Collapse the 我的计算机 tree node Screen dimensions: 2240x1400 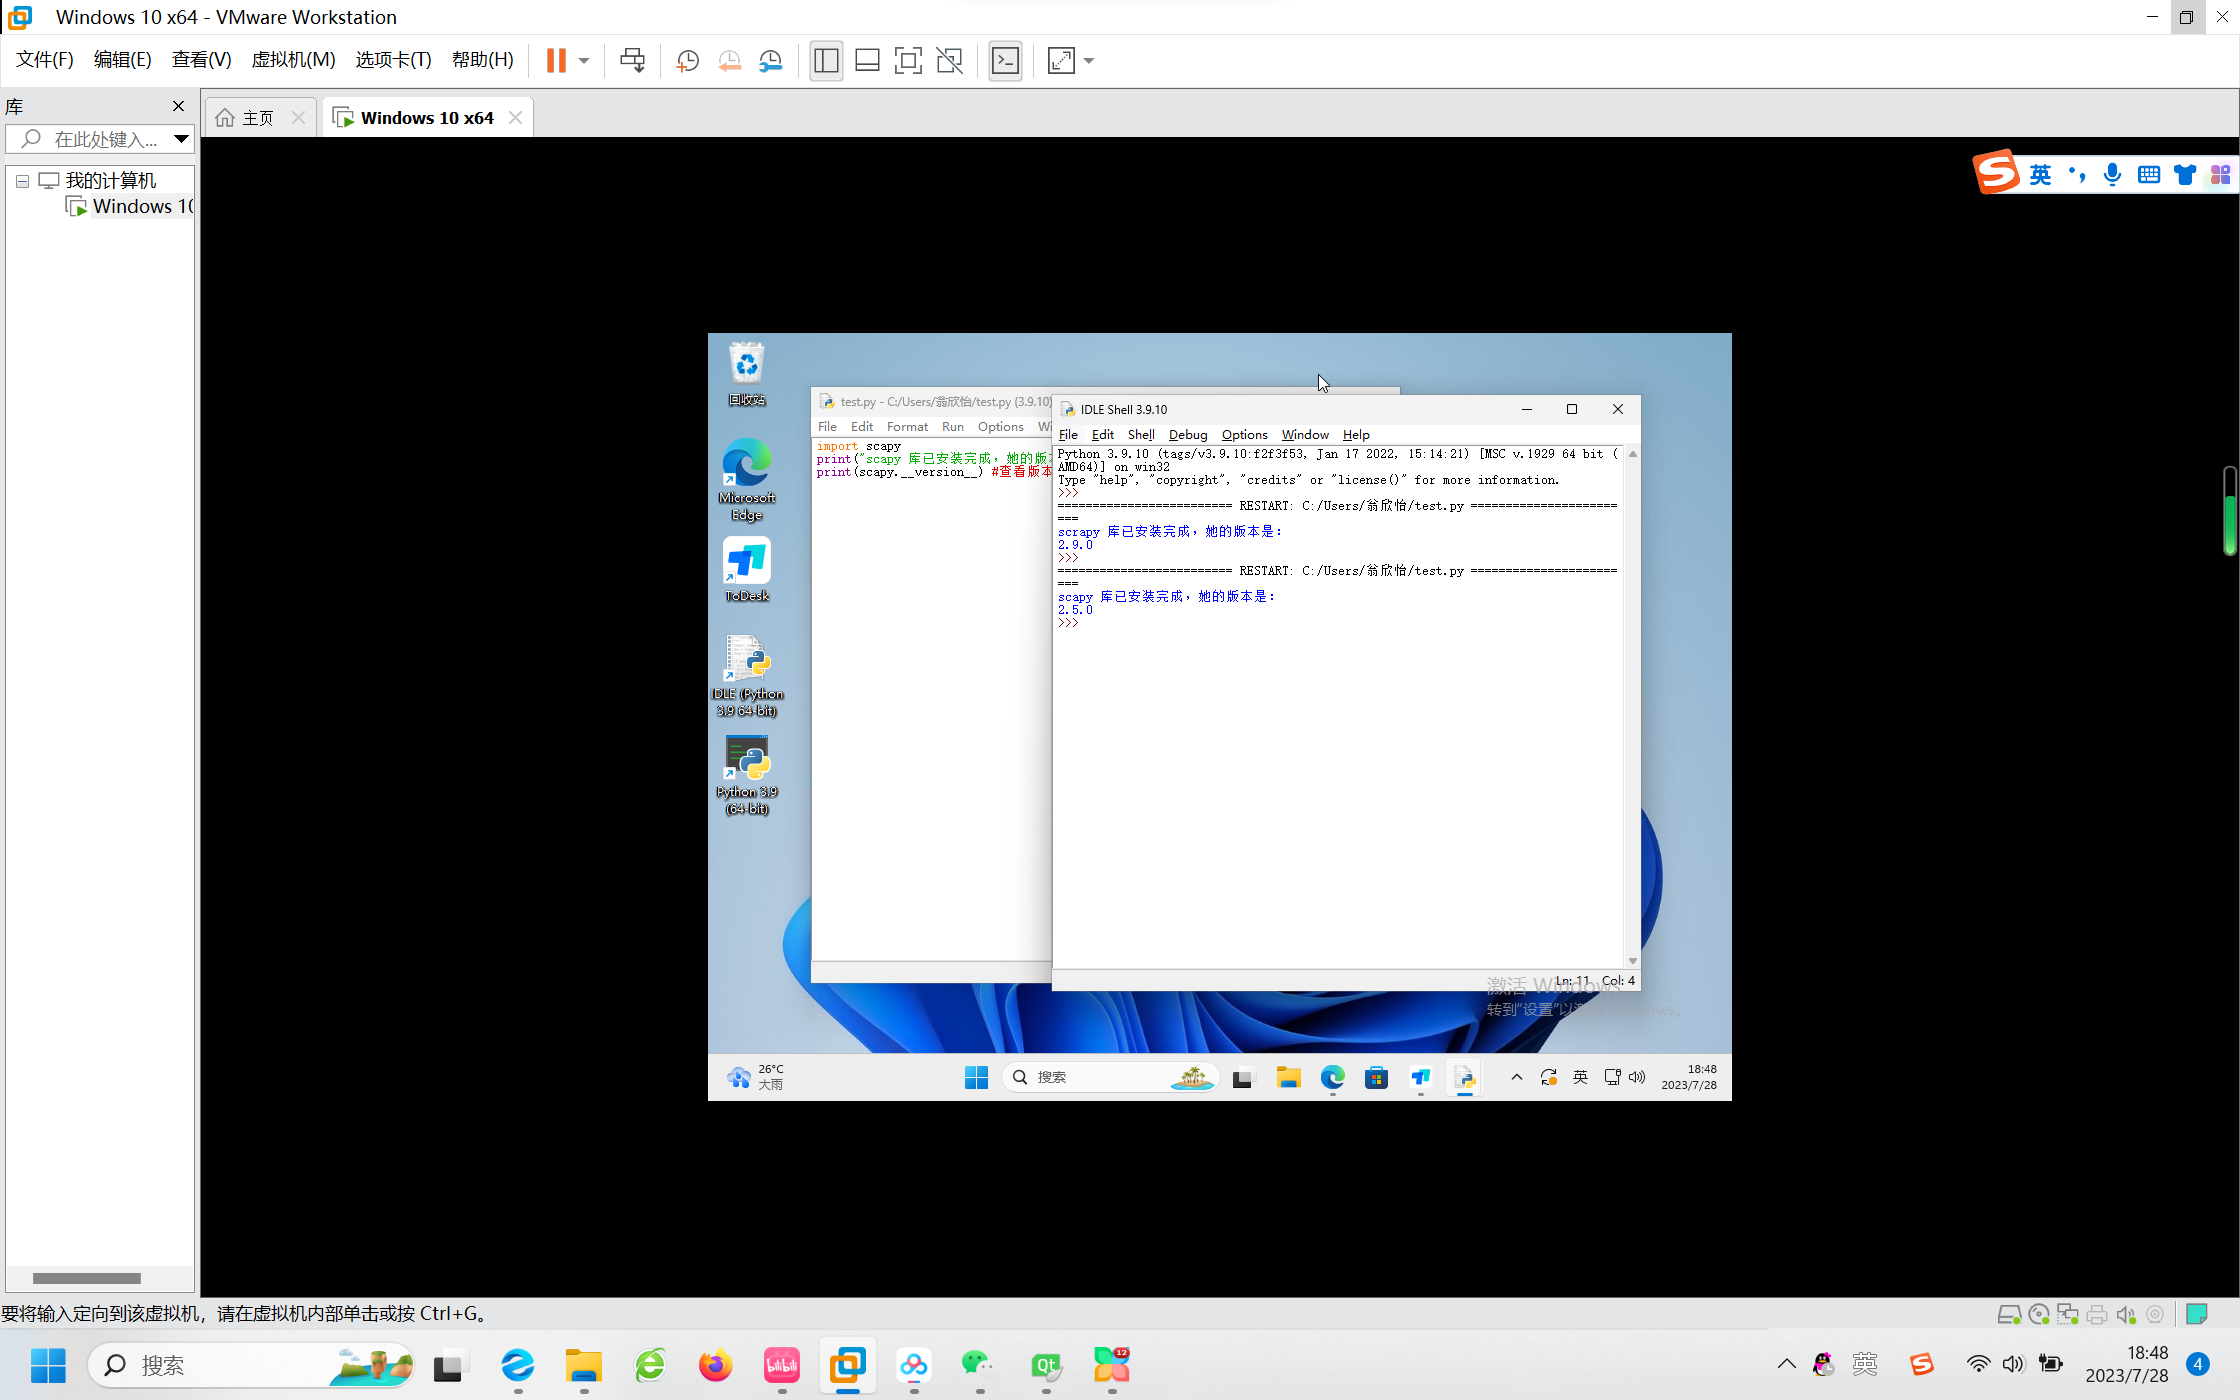[x=22, y=181]
